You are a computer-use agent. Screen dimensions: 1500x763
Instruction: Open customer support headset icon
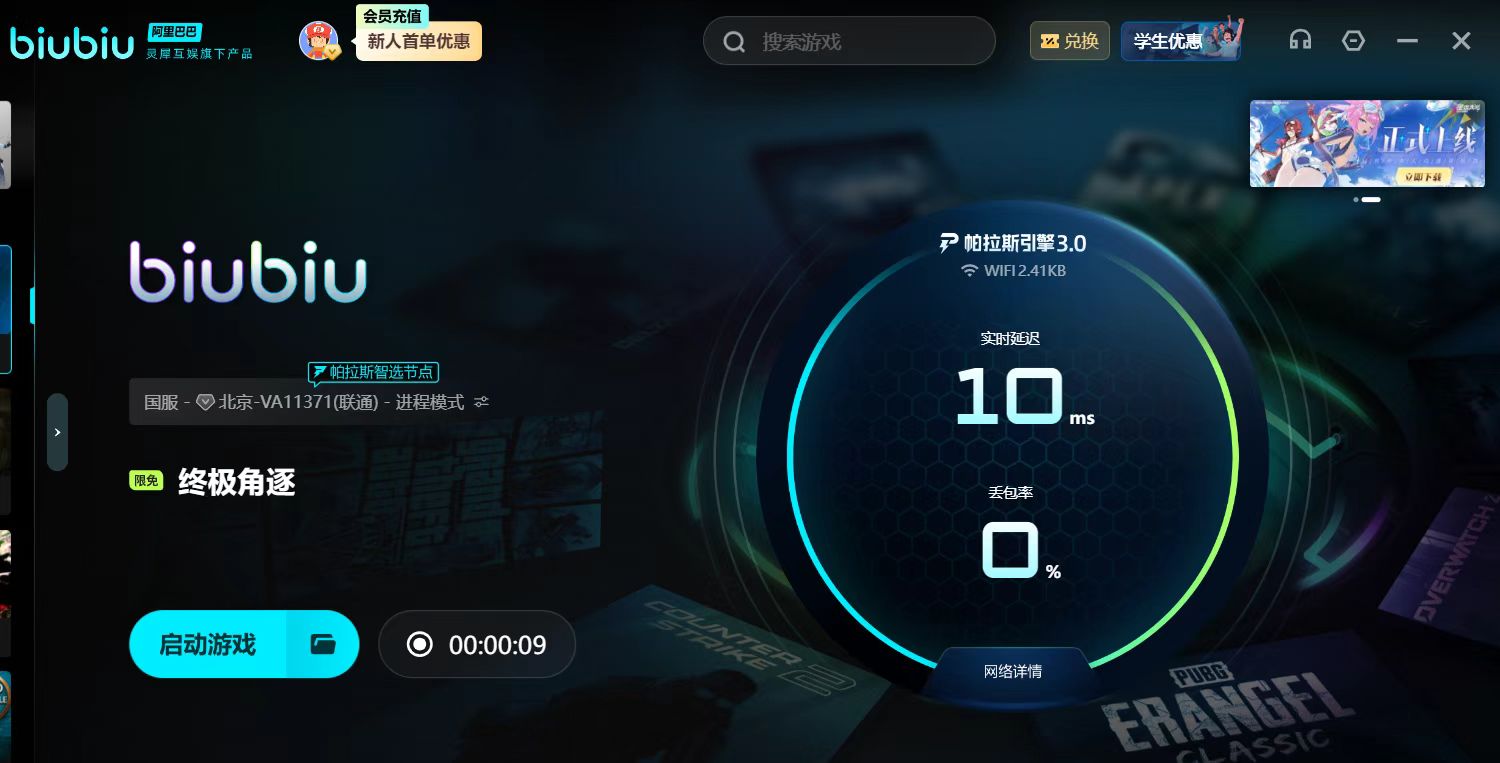tap(1300, 41)
